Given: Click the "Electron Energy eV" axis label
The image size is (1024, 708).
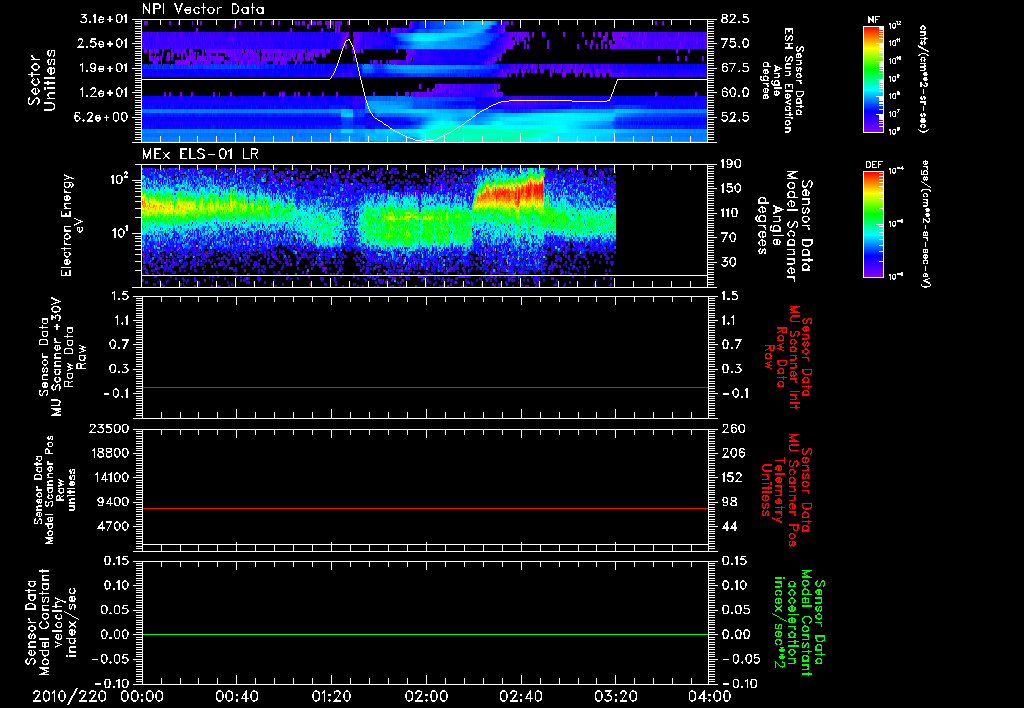Looking at the screenshot, I should (71, 225).
